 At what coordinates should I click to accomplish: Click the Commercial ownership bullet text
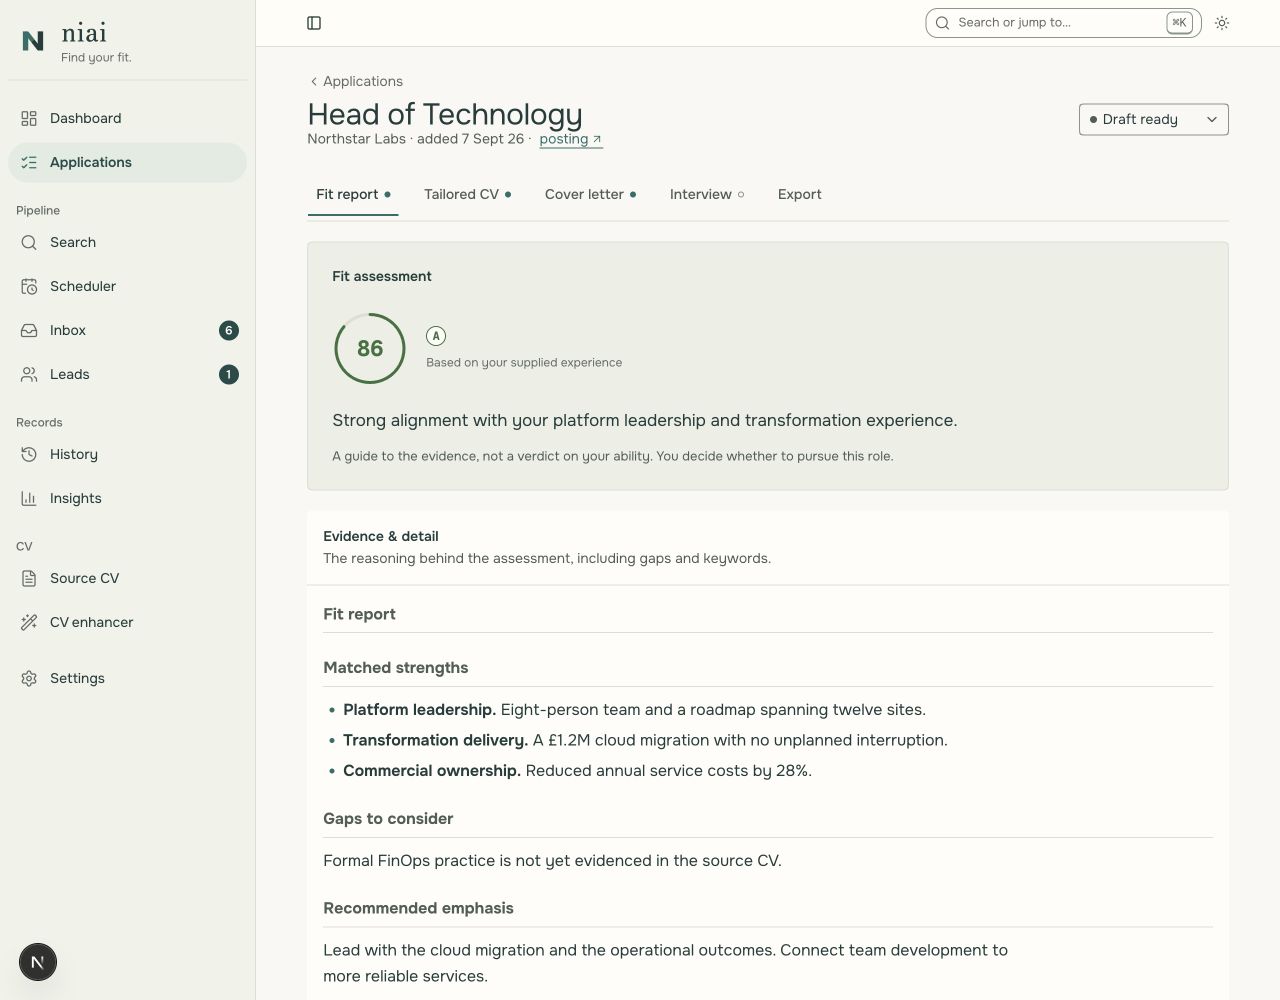pos(577,771)
